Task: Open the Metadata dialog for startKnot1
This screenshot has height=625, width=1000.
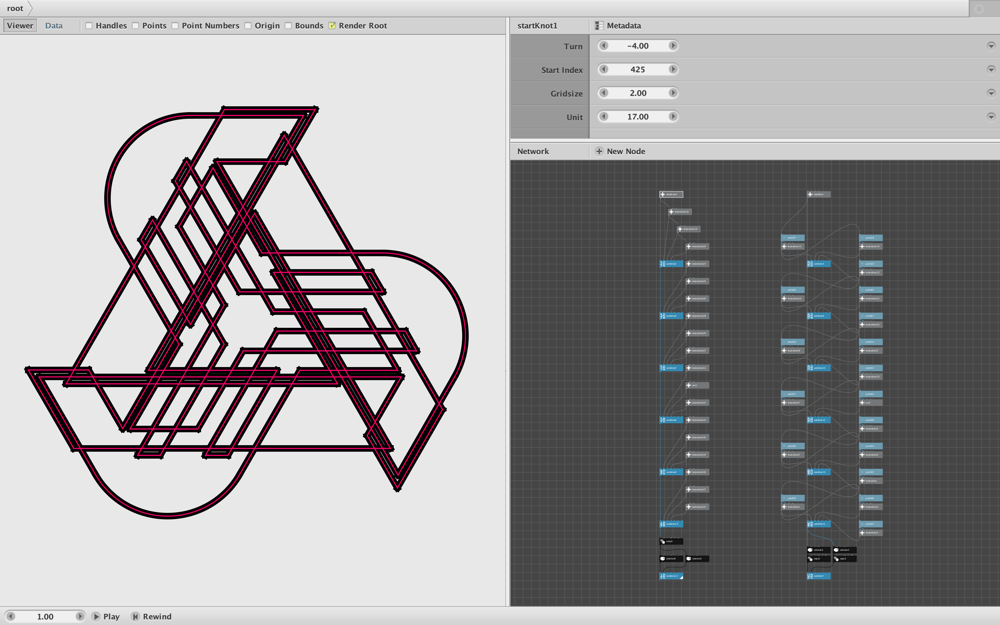Action: pyautogui.click(x=617, y=26)
